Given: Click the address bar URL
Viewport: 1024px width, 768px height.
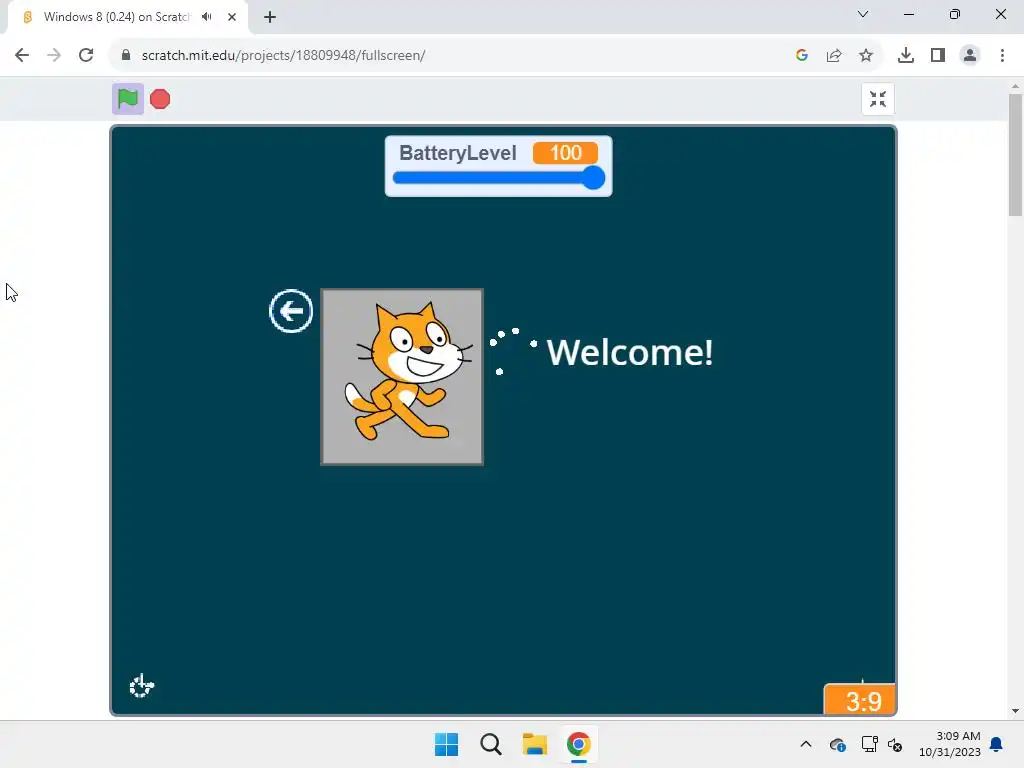Looking at the screenshot, I should (x=283, y=56).
